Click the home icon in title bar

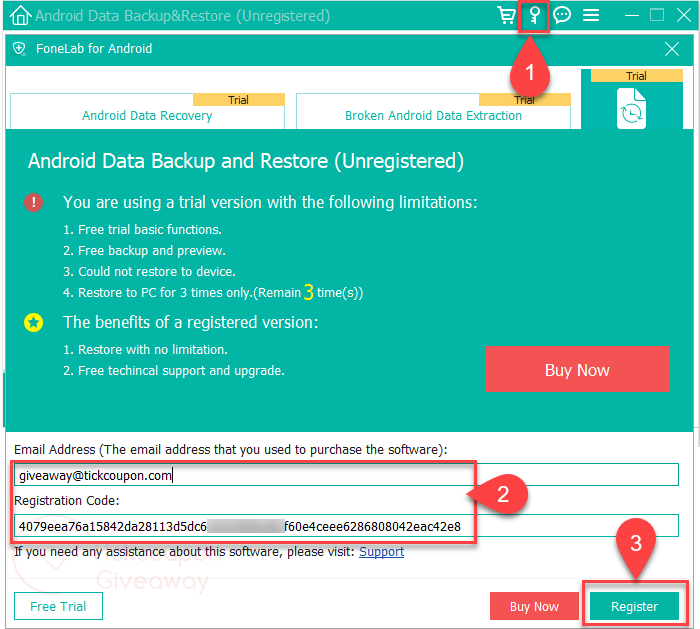click(x=20, y=16)
